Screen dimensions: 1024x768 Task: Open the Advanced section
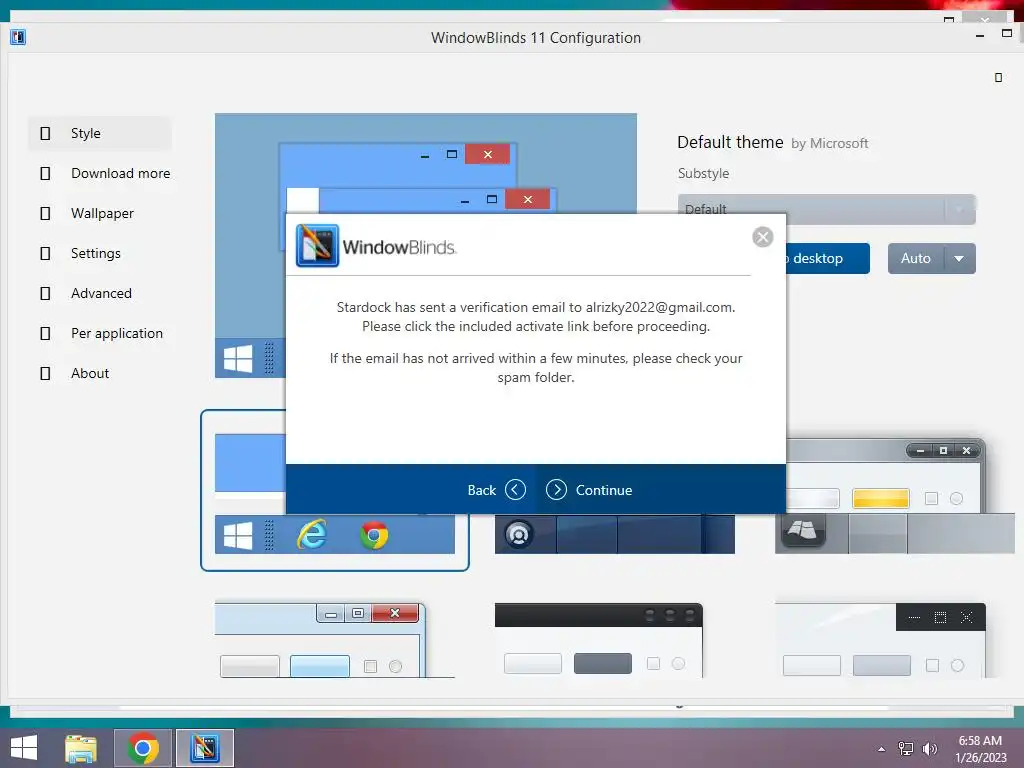click(99, 293)
